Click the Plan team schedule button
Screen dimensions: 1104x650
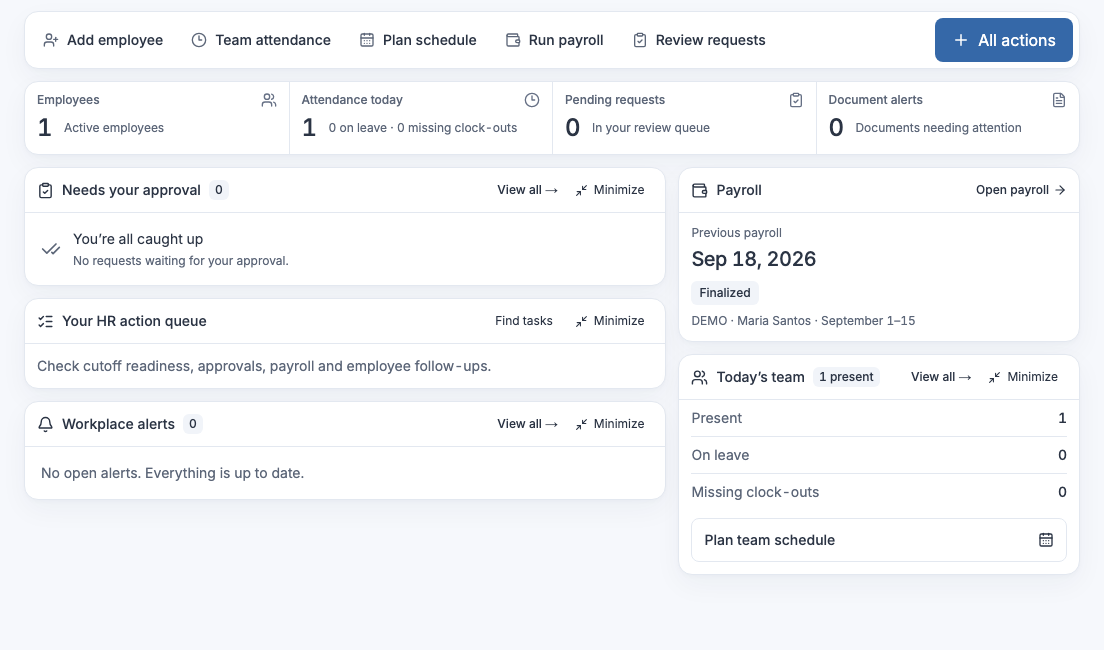point(879,540)
